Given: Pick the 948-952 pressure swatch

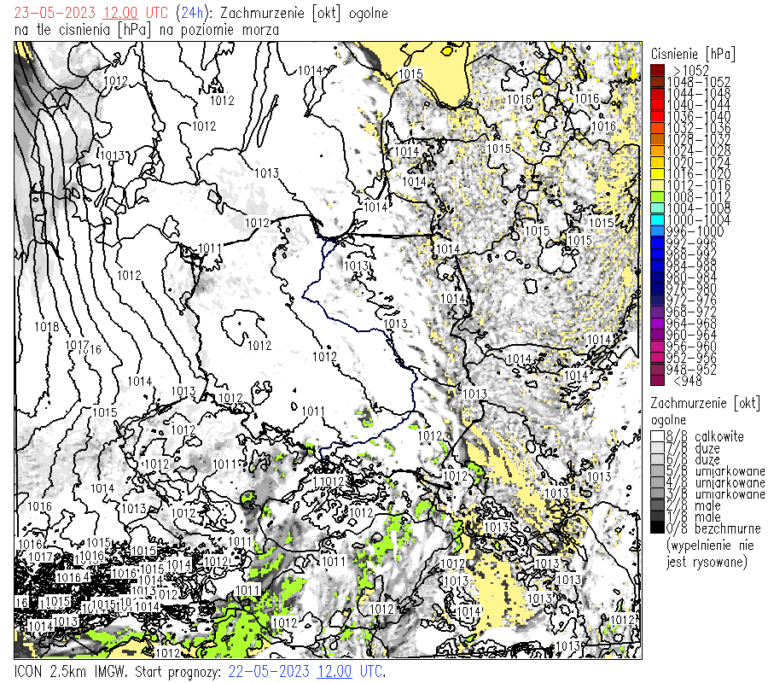Looking at the screenshot, I should [657, 369].
